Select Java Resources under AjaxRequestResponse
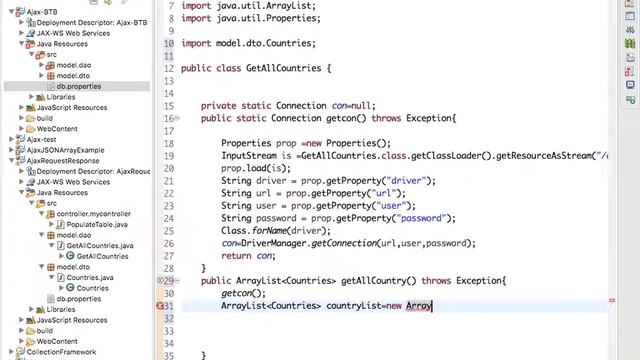Viewport: 640px width, 360px height. (62, 192)
